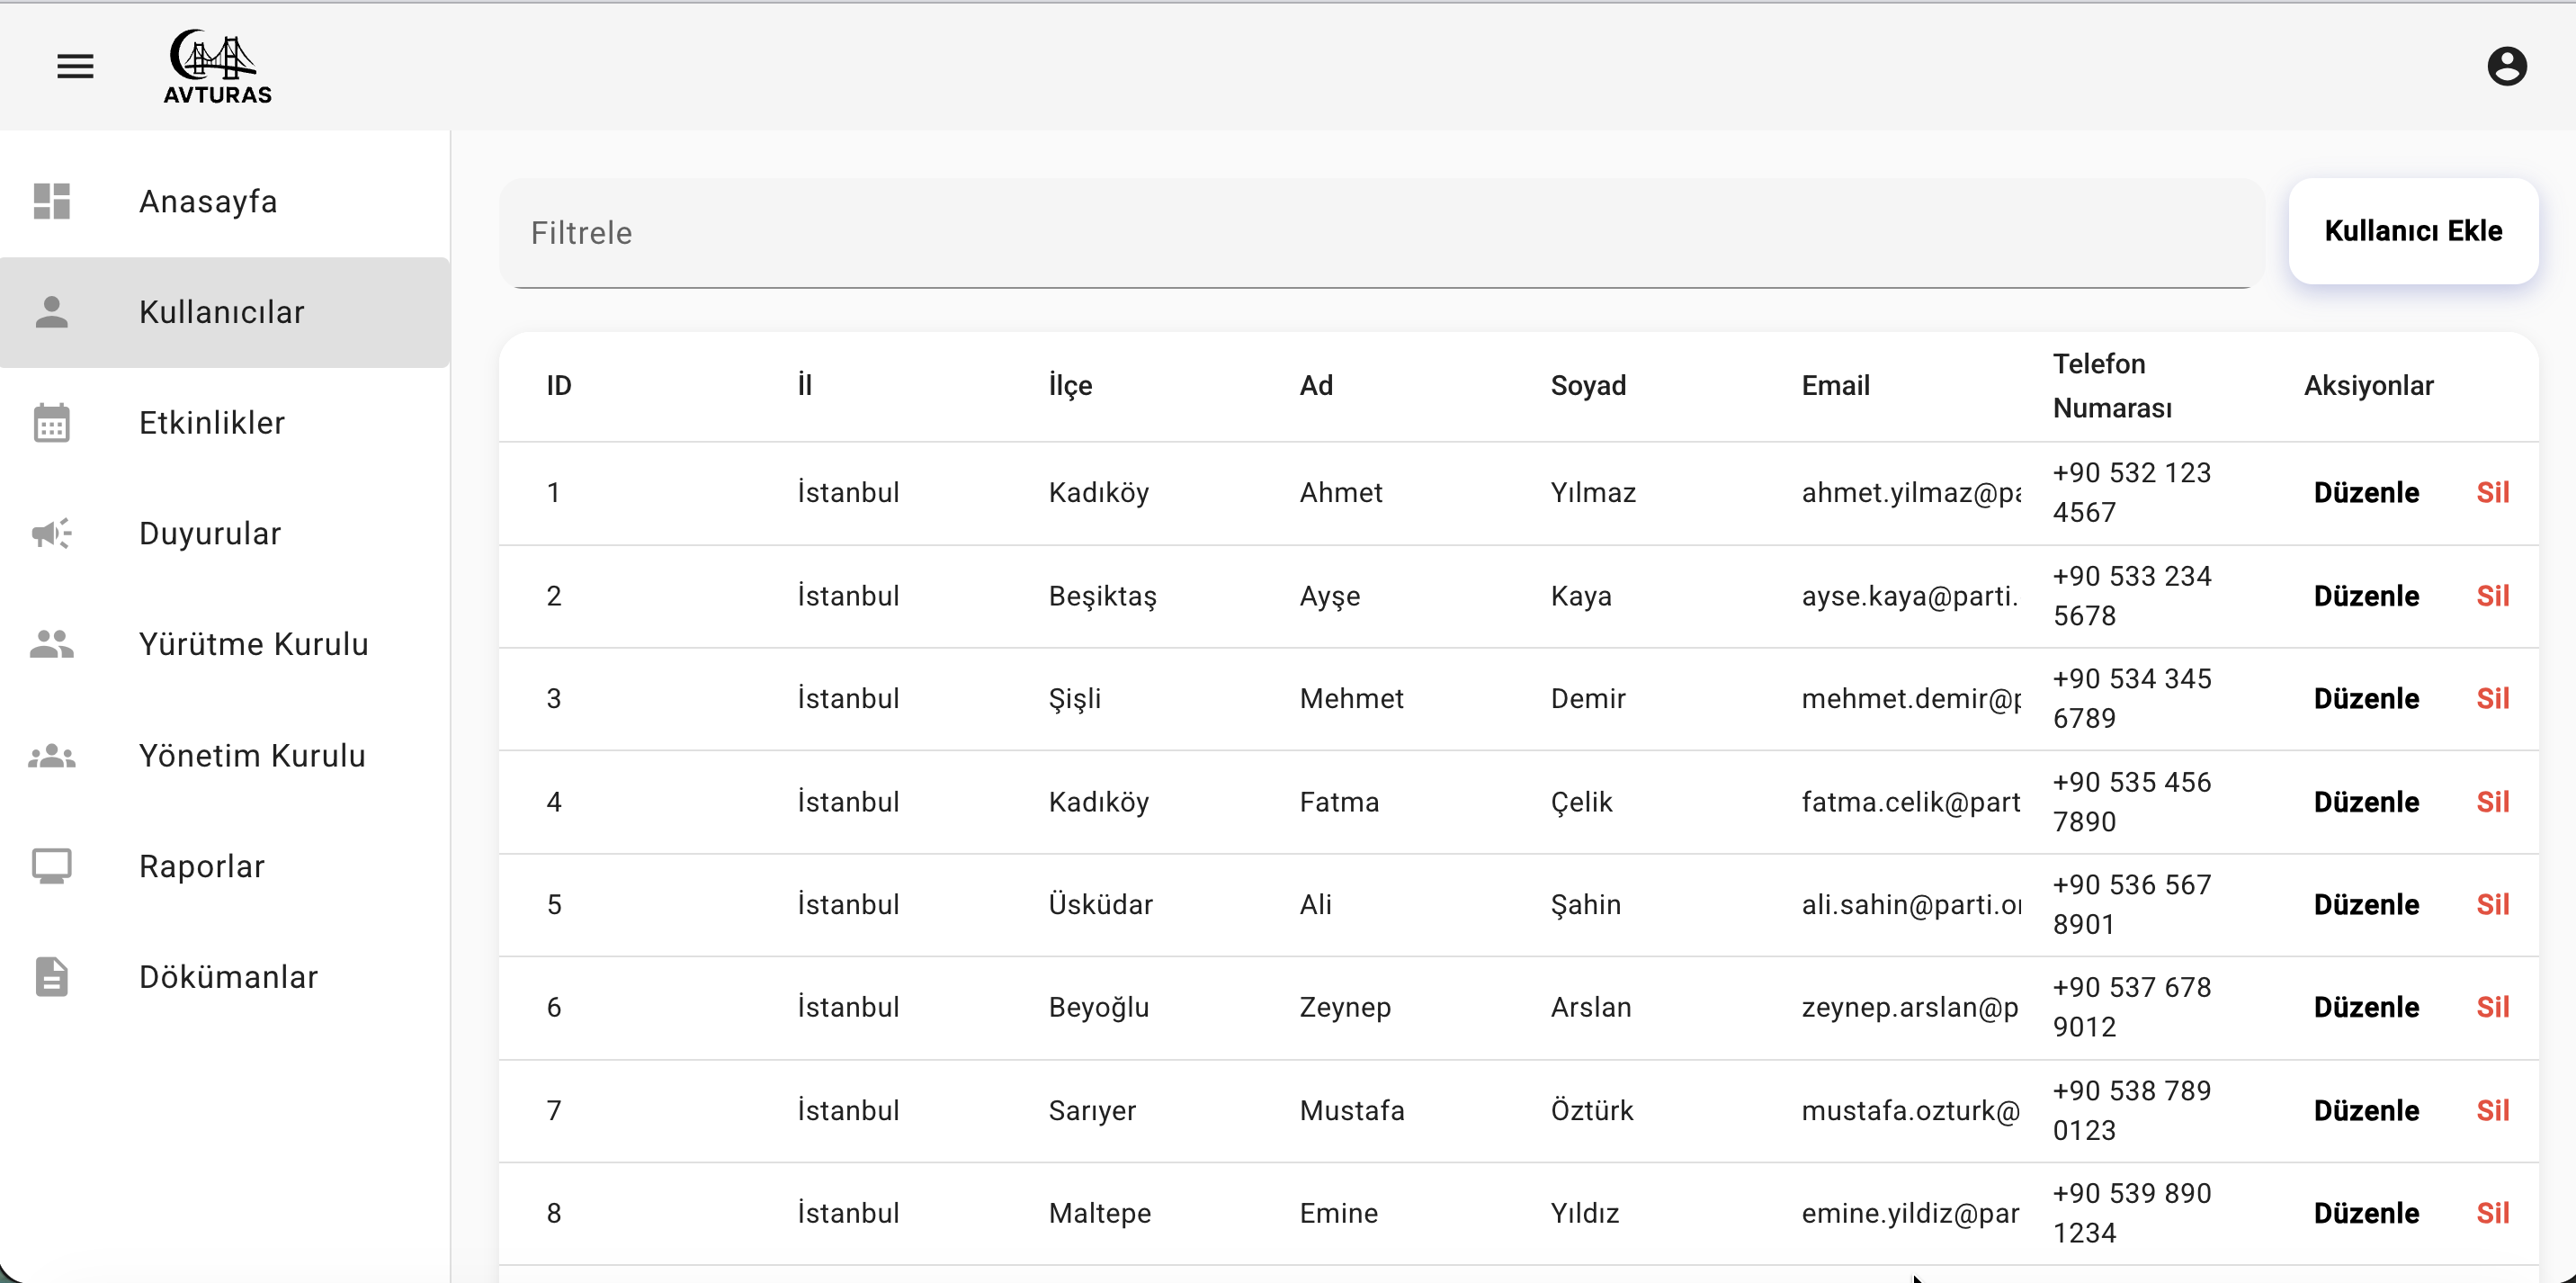
Task: Go to the Kullanıcılar menu item
Action: pos(222,312)
